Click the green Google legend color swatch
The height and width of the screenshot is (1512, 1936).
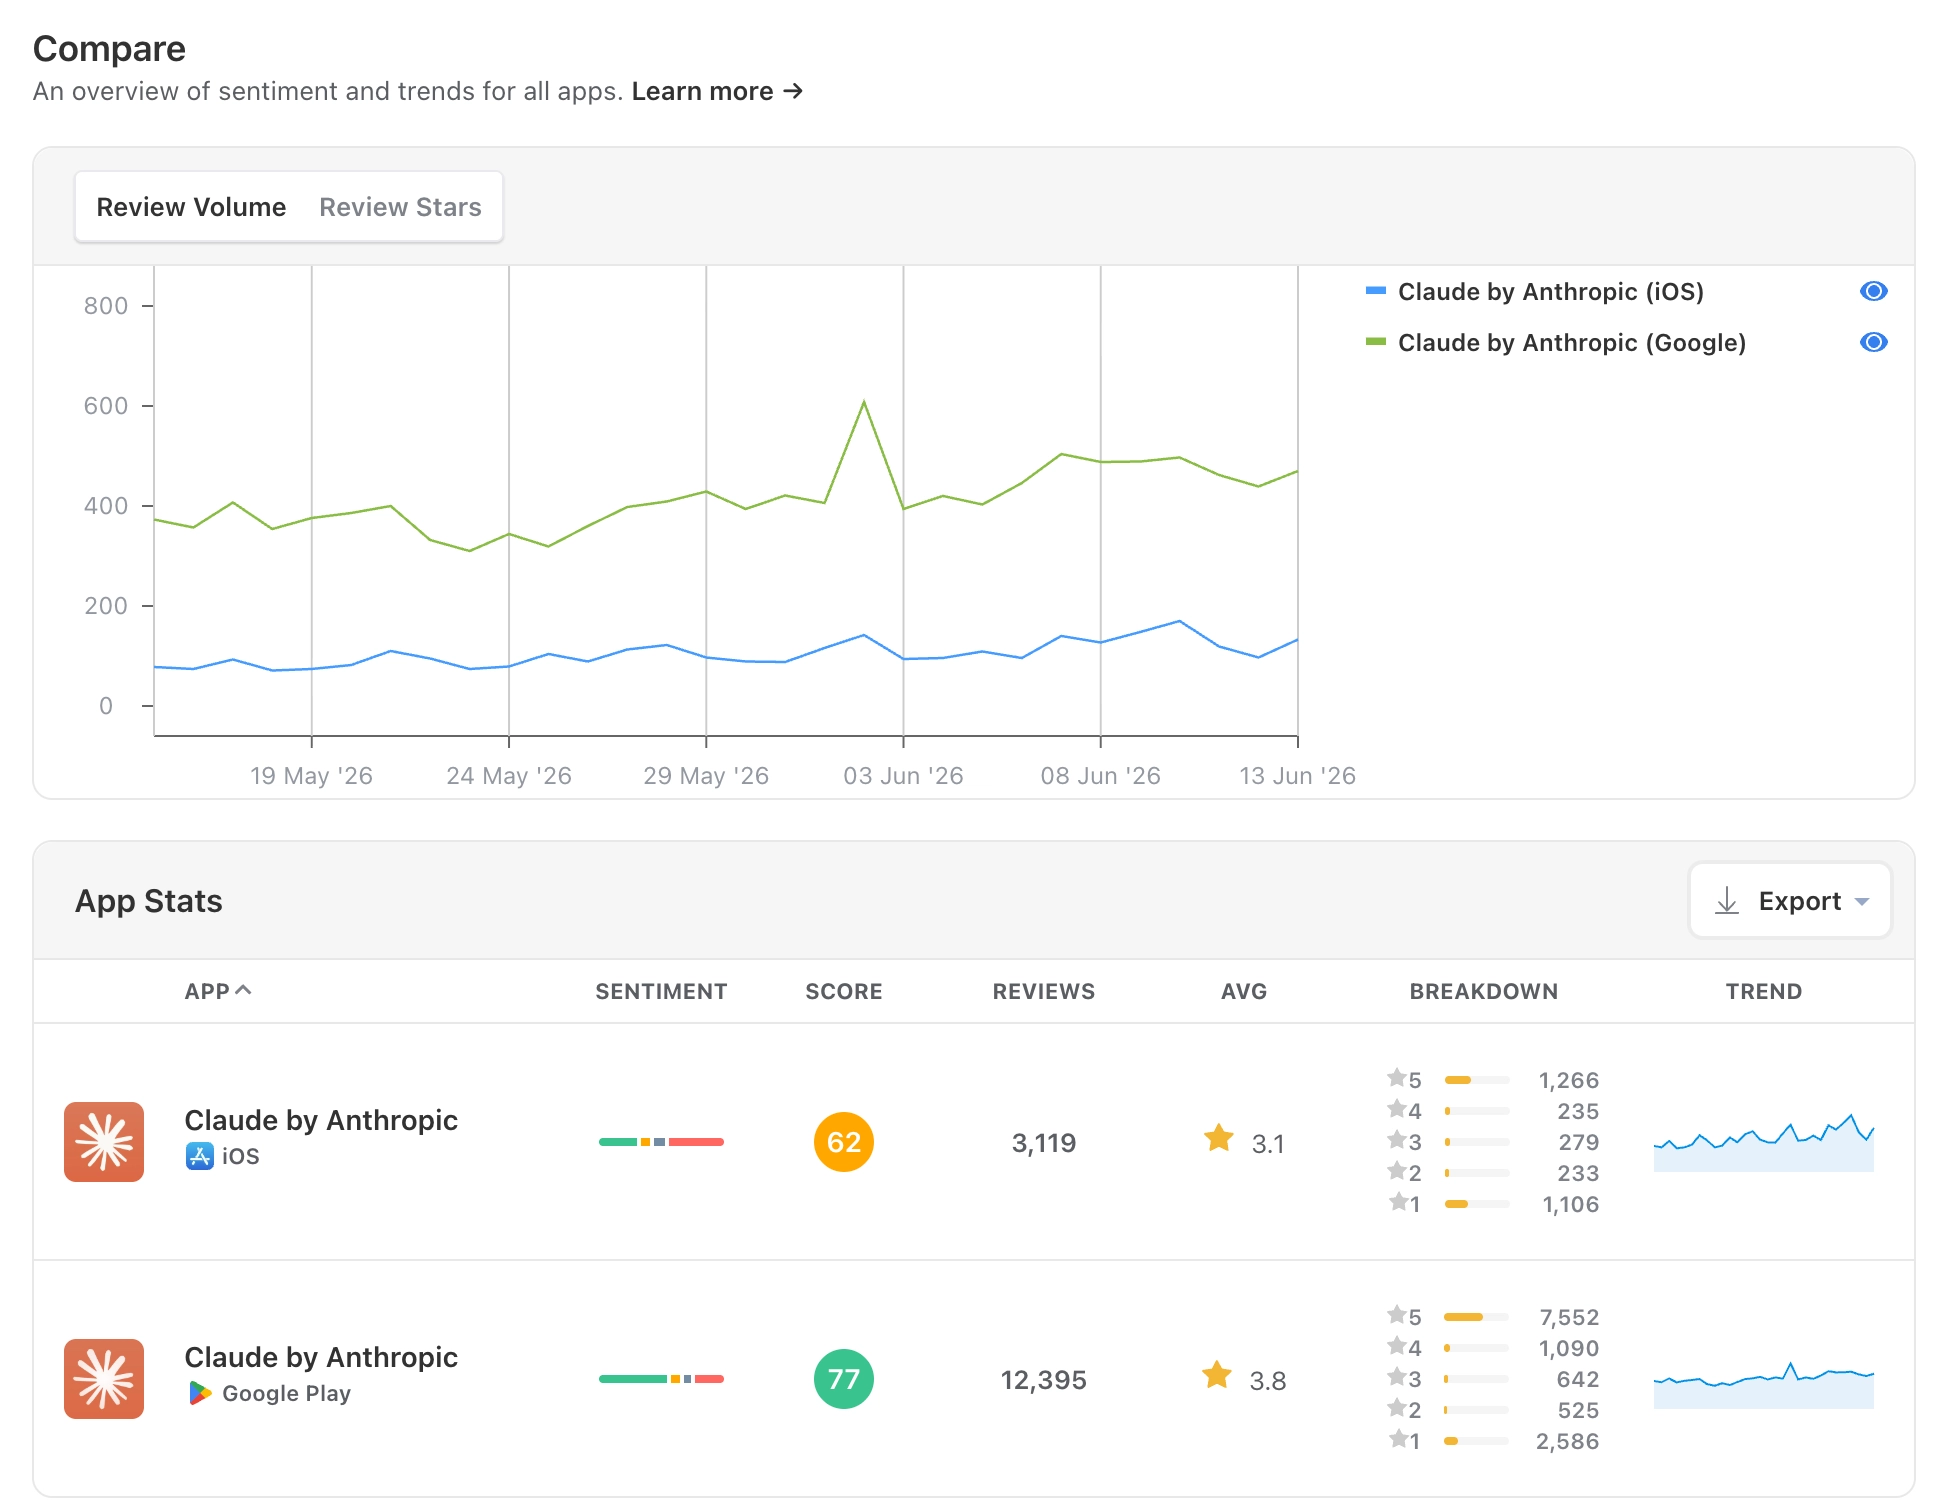(1376, 342)
